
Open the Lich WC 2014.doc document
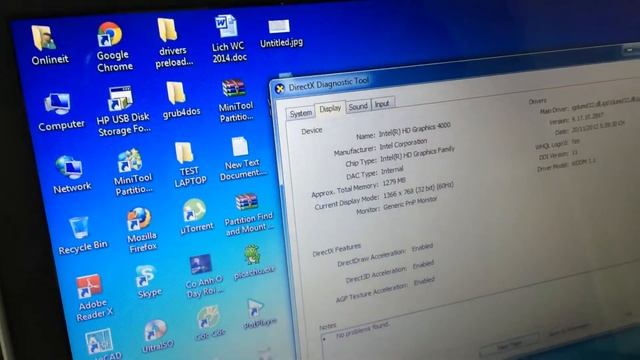click(x=225, y=26)
